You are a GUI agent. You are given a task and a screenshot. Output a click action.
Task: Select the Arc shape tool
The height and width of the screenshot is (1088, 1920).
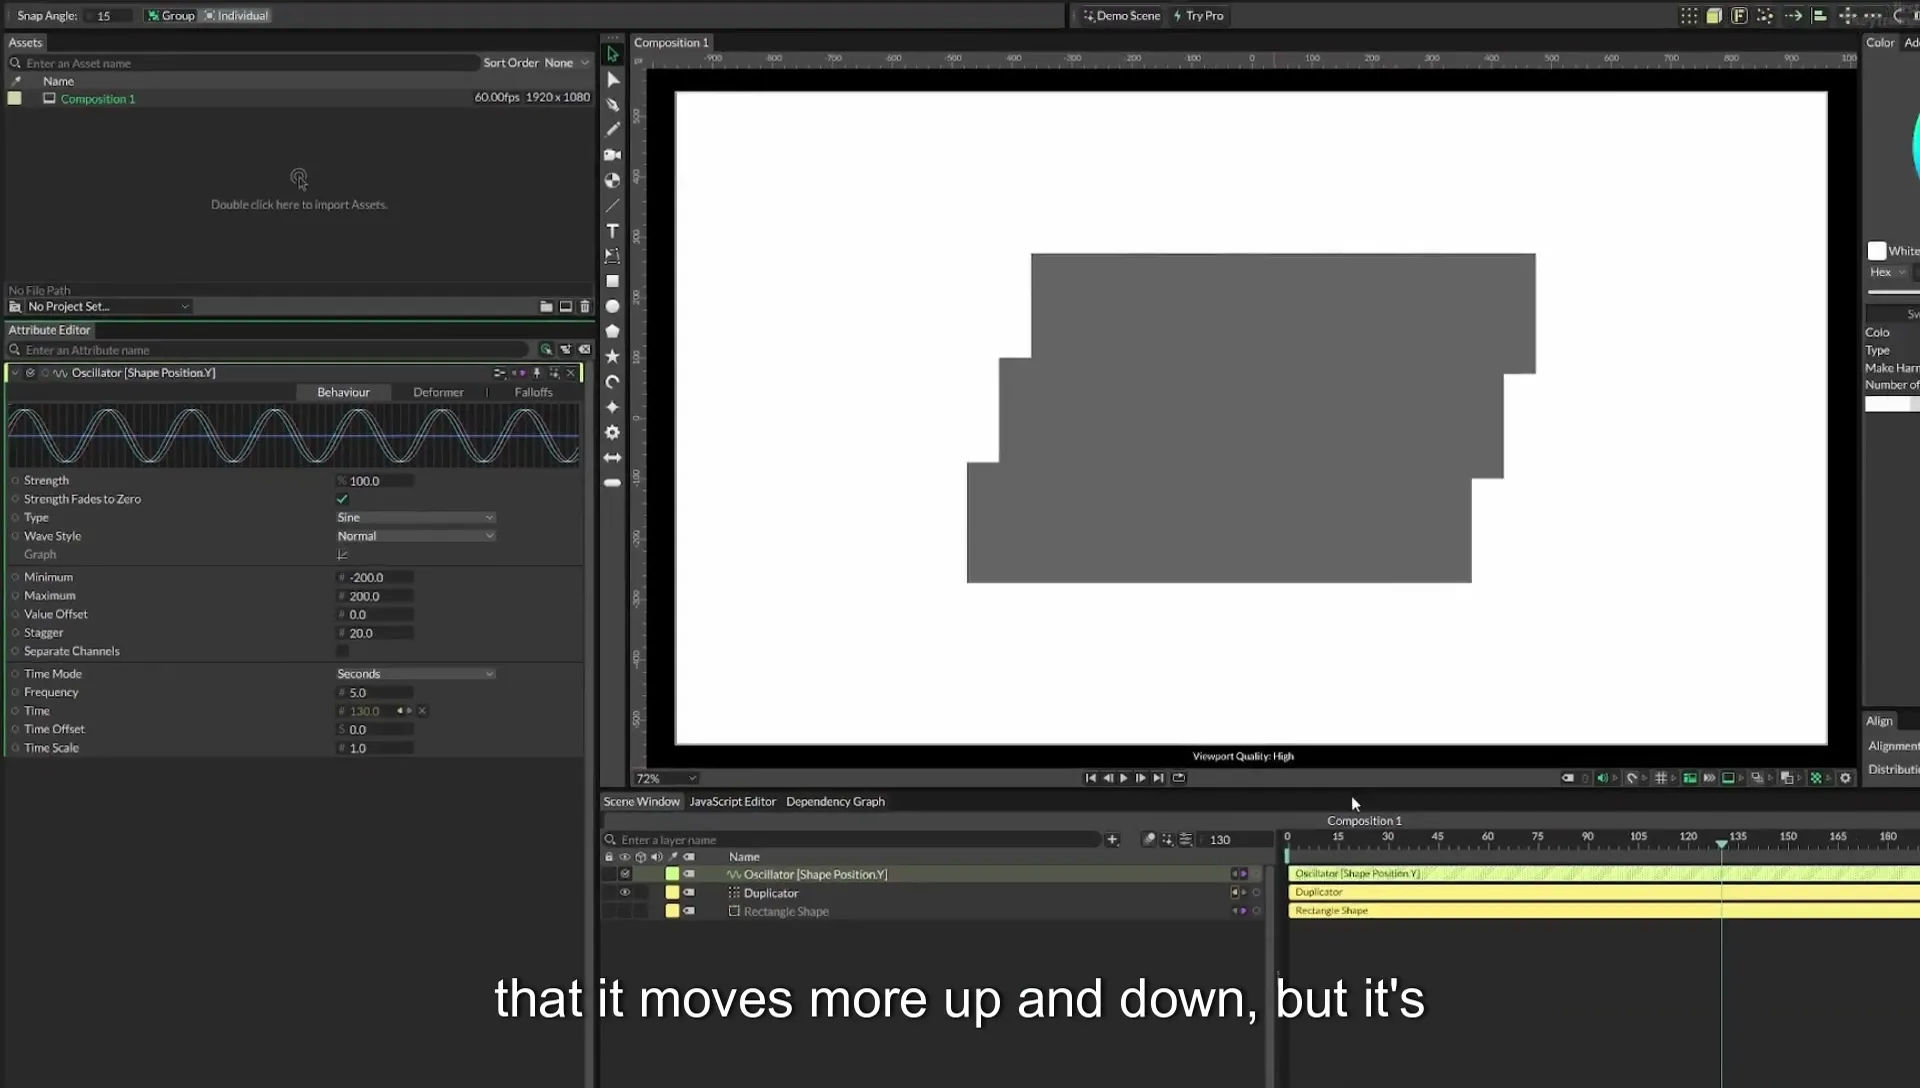point(613,382)
